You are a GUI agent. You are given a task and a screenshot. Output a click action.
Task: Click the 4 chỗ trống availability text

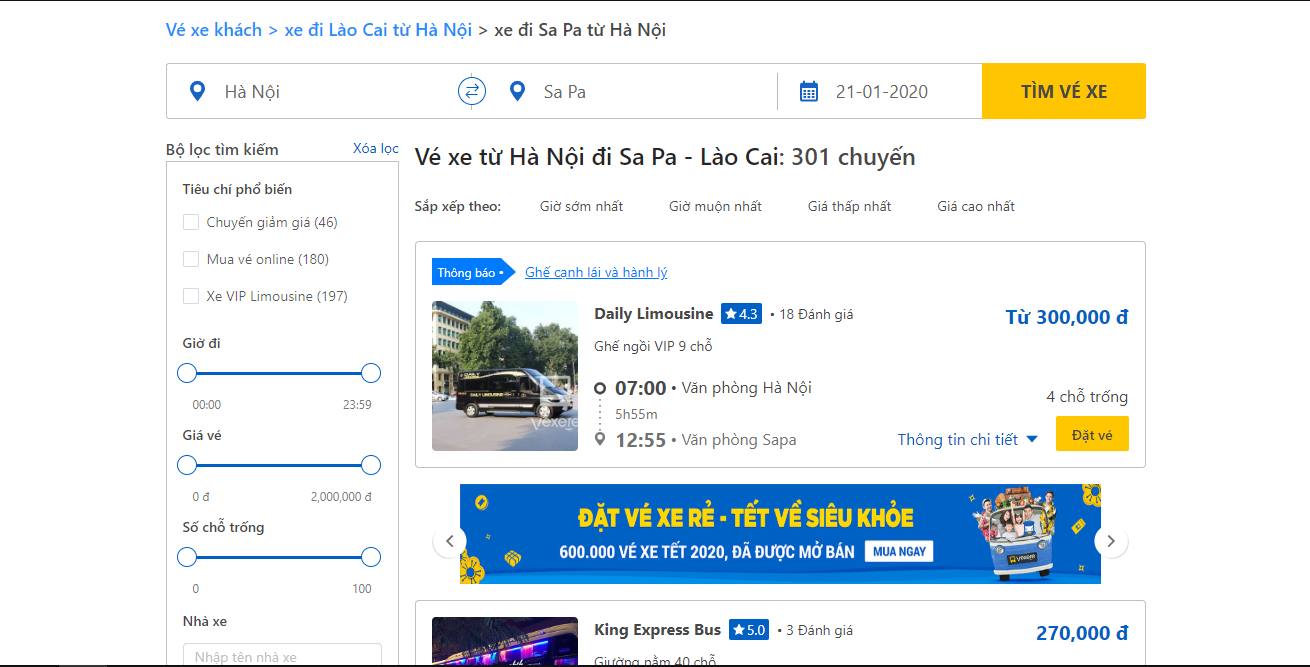pos(1087,396)
